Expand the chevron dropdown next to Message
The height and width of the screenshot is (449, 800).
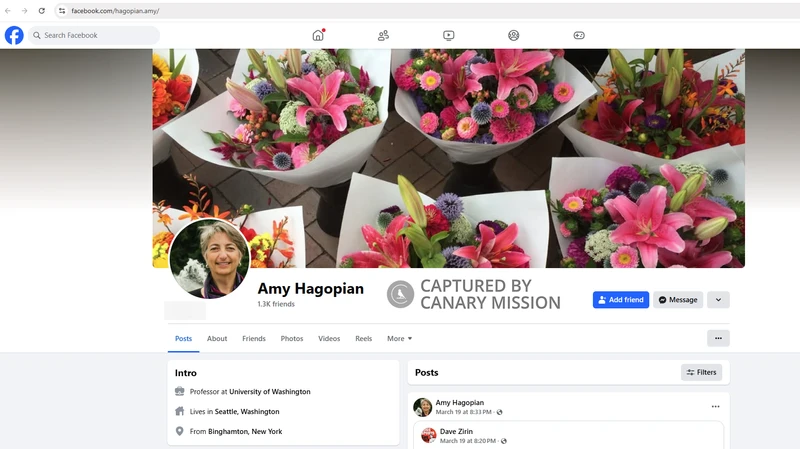(x=718, y=300)
